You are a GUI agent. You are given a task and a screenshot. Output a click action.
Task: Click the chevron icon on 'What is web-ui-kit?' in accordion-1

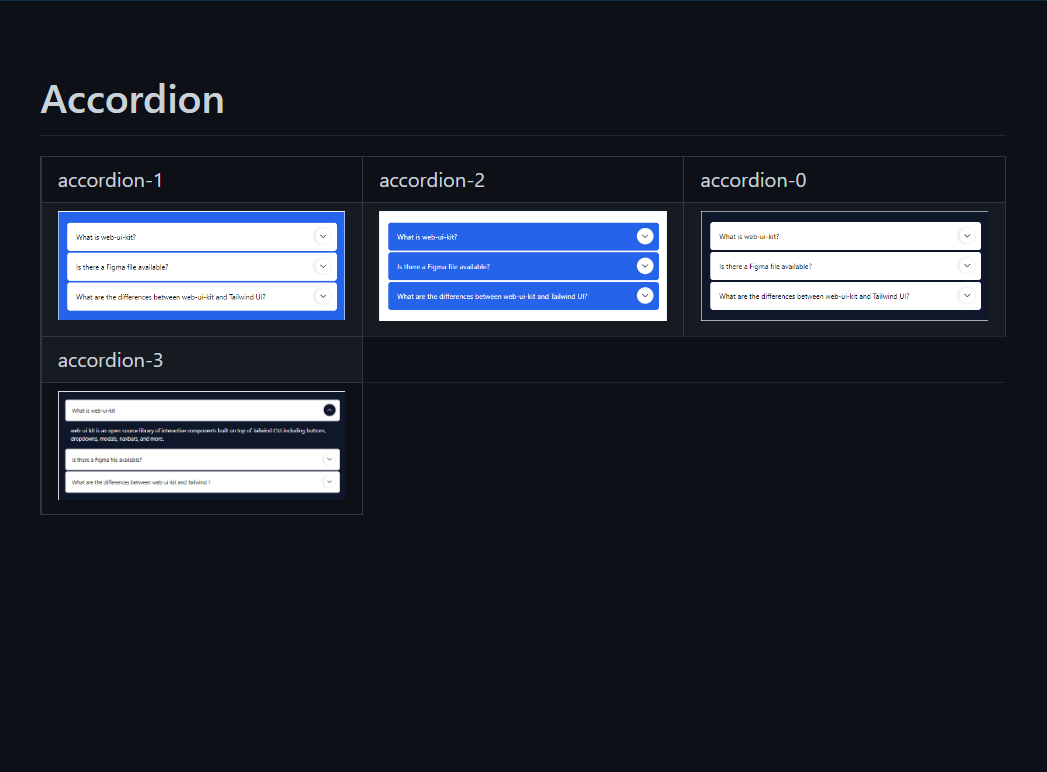[x=323, y=236]
